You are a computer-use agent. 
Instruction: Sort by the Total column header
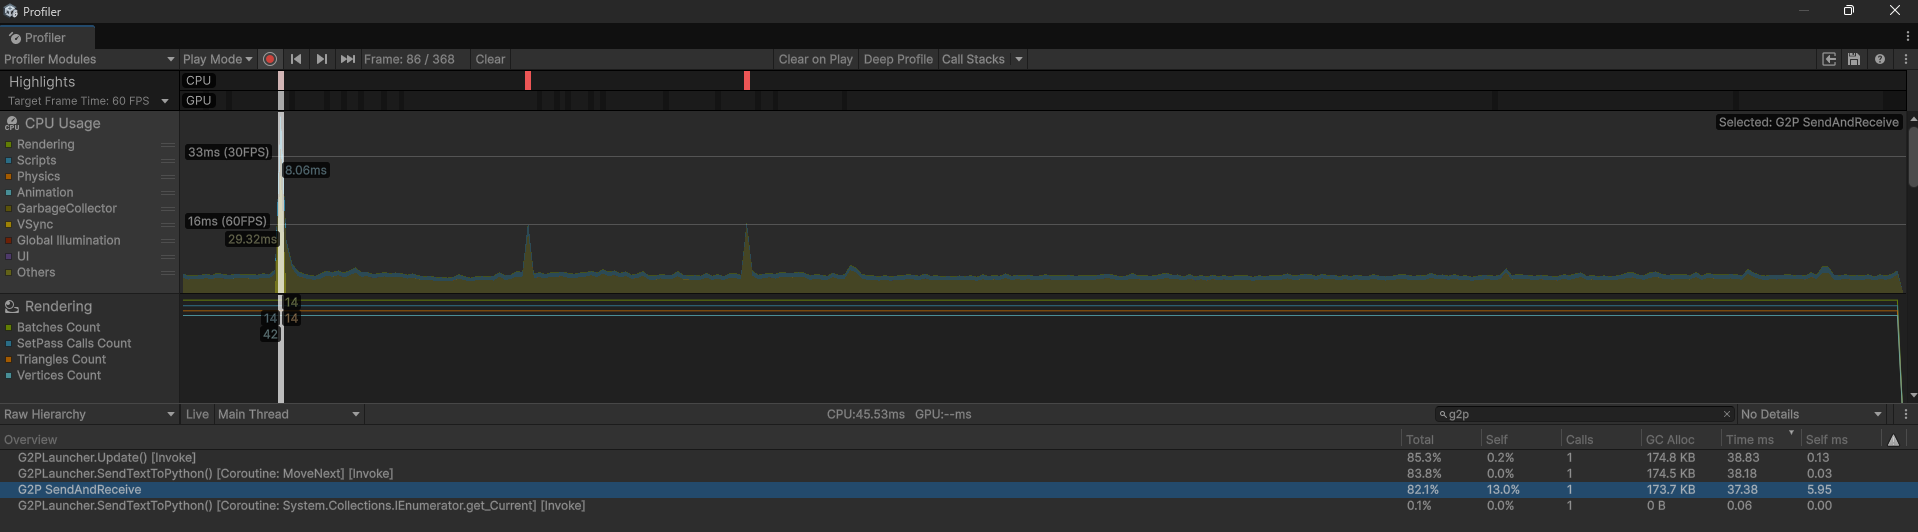click(x=1441, y=440)
